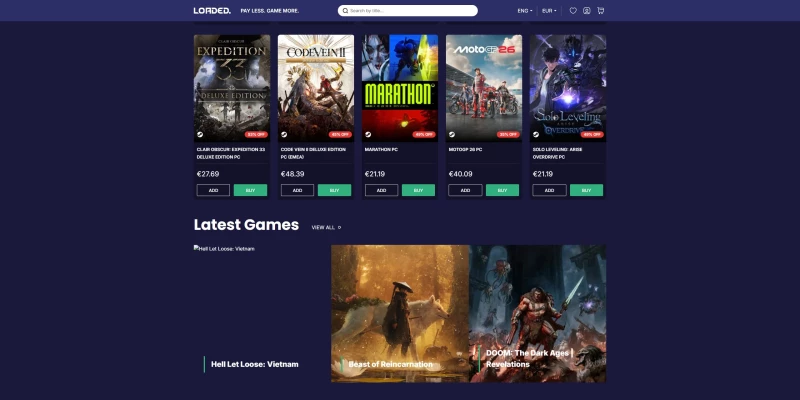Open the ENG language dropdown

coord(524,10)
